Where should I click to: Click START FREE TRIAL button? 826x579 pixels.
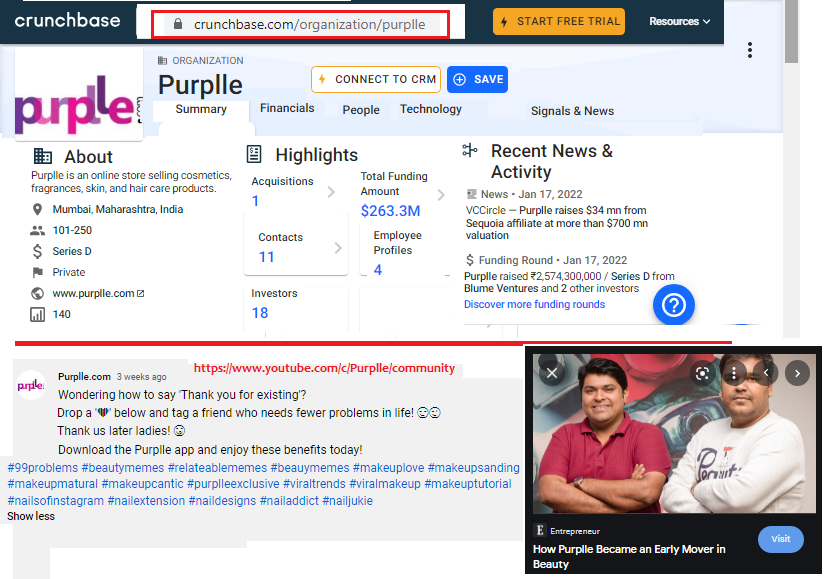559,22
